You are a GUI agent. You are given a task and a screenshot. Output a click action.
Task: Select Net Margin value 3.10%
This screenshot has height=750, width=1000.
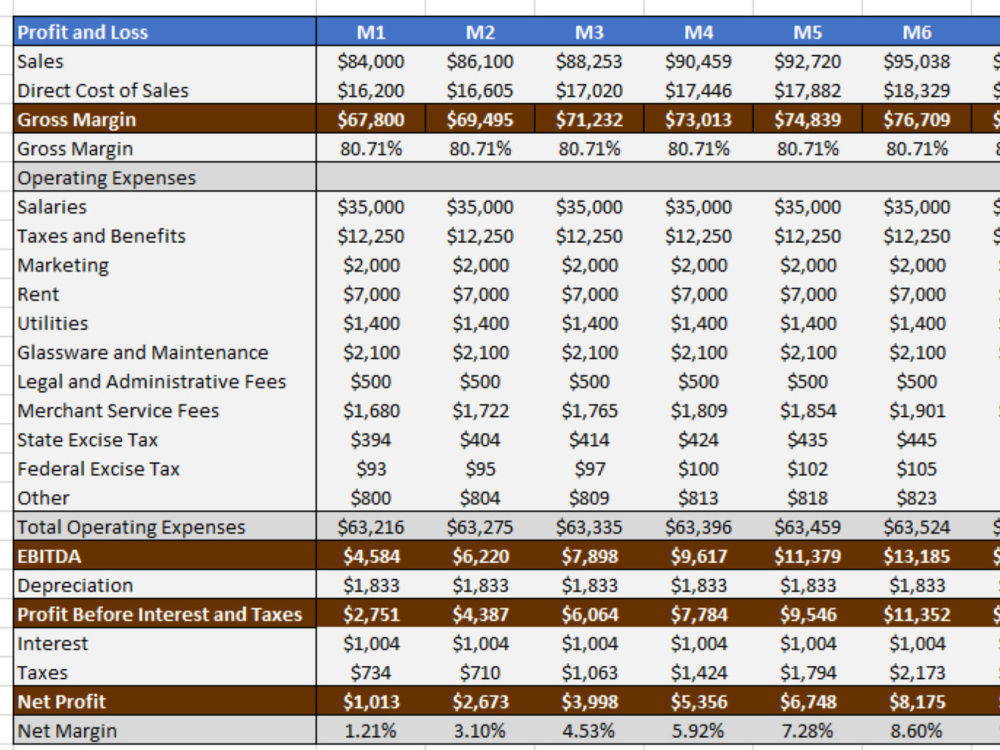480,730
